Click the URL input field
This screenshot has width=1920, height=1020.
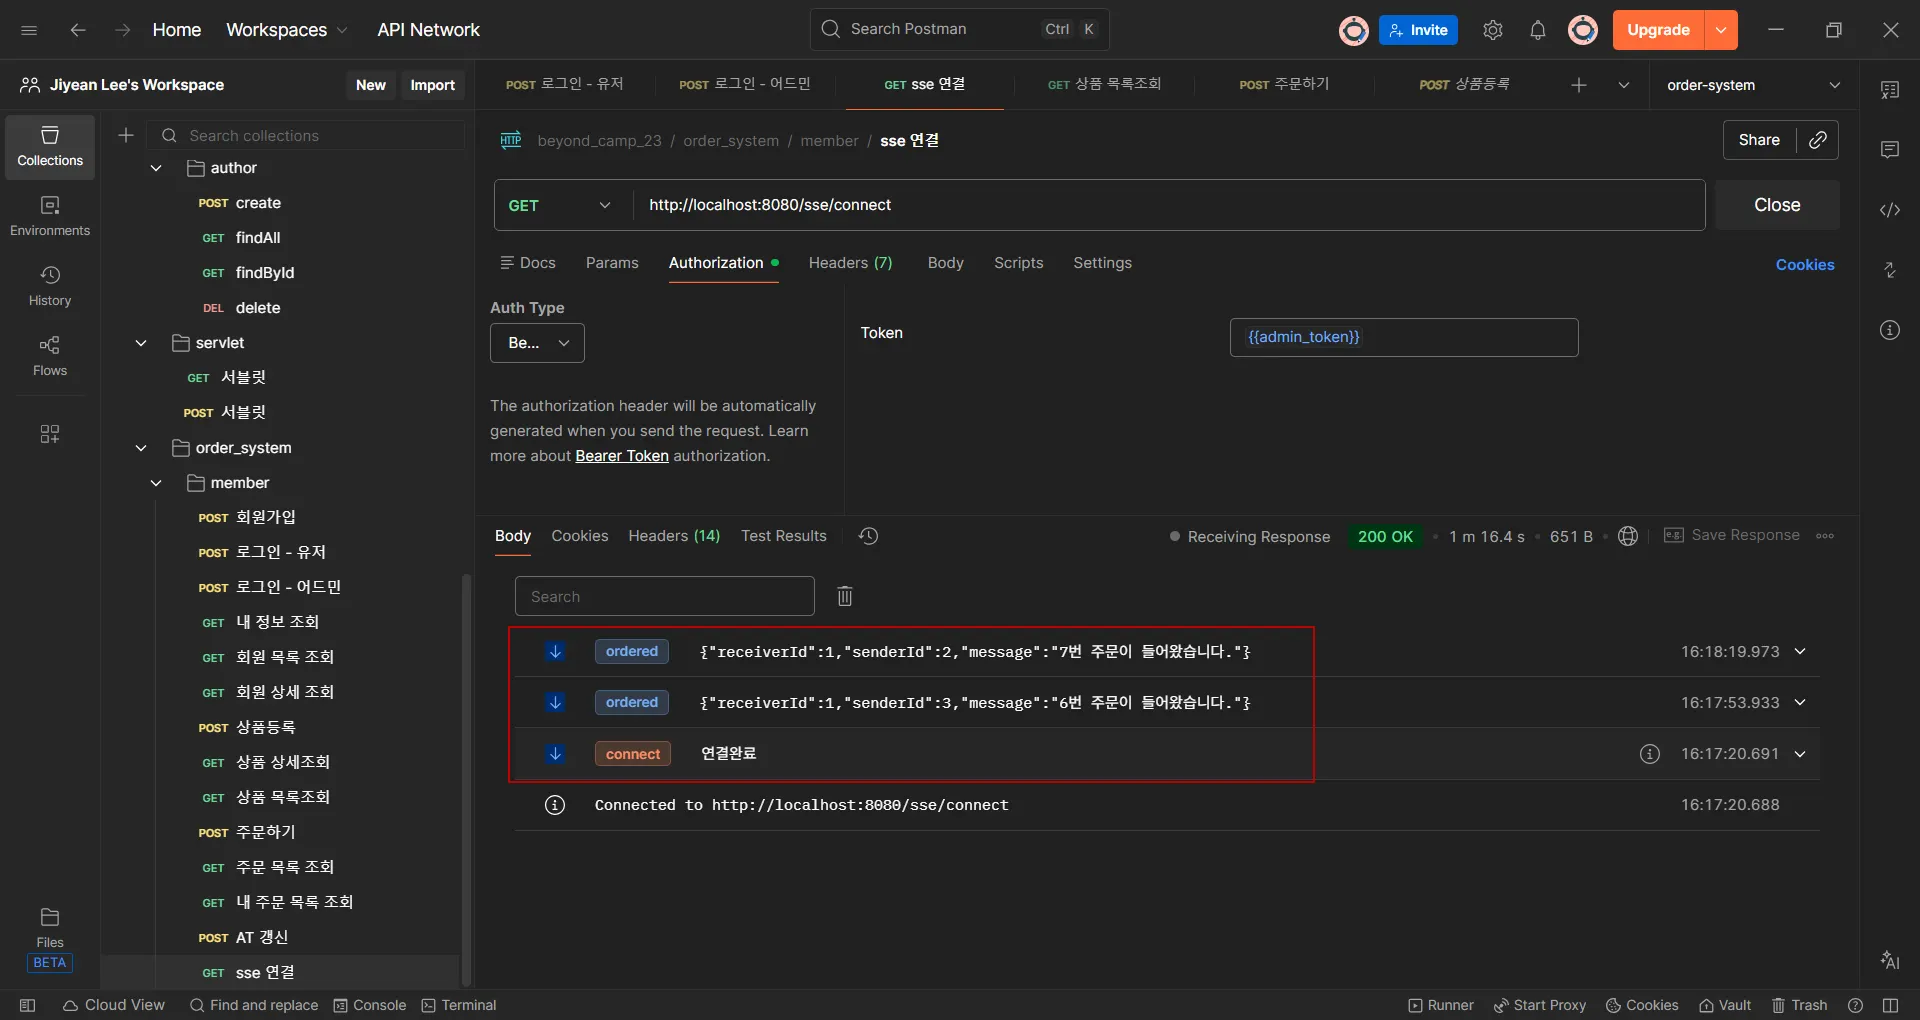tap(1169, 205)
